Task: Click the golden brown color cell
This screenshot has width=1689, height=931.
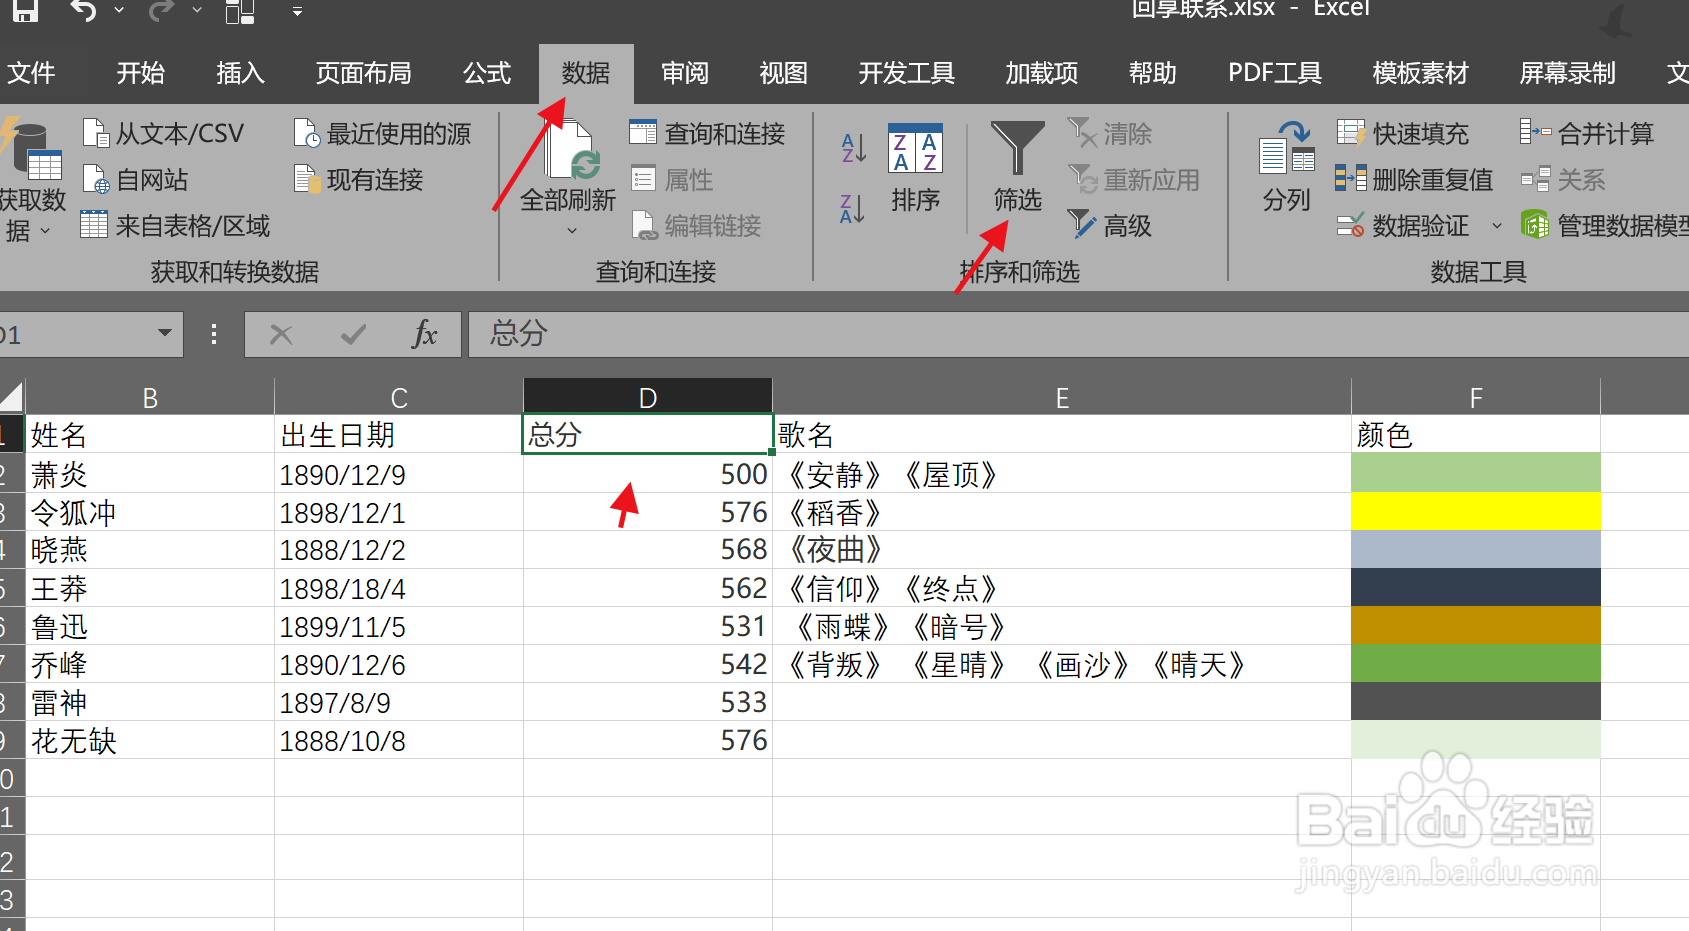Action: click(x=1476, y=625)
